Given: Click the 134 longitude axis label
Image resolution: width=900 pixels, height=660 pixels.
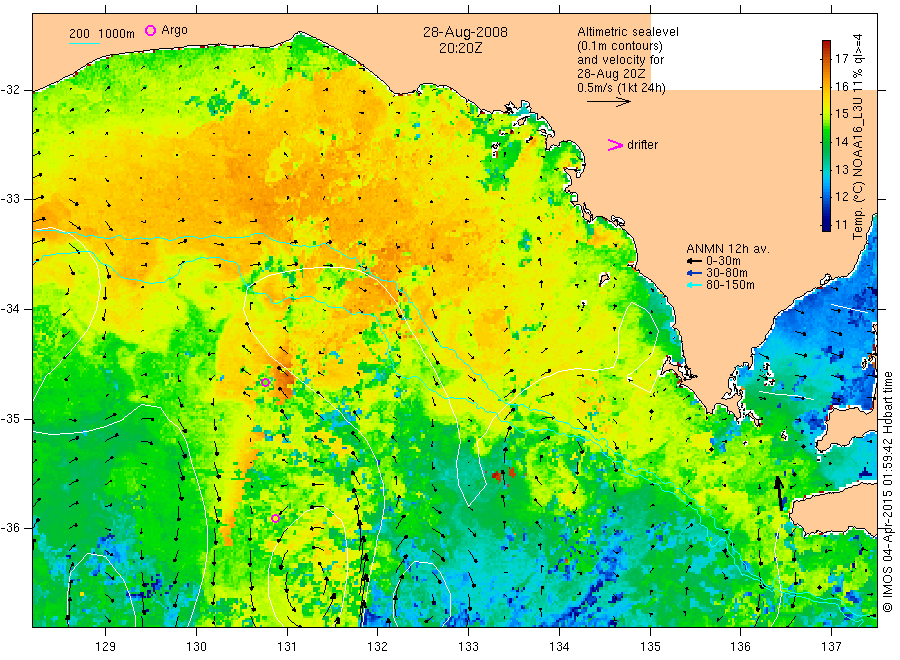Looking at the screenshot, I should [x=559, y=647].
